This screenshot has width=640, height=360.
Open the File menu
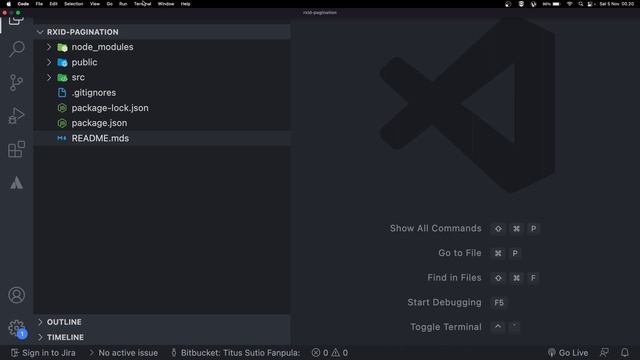click(x=39, y=4)
